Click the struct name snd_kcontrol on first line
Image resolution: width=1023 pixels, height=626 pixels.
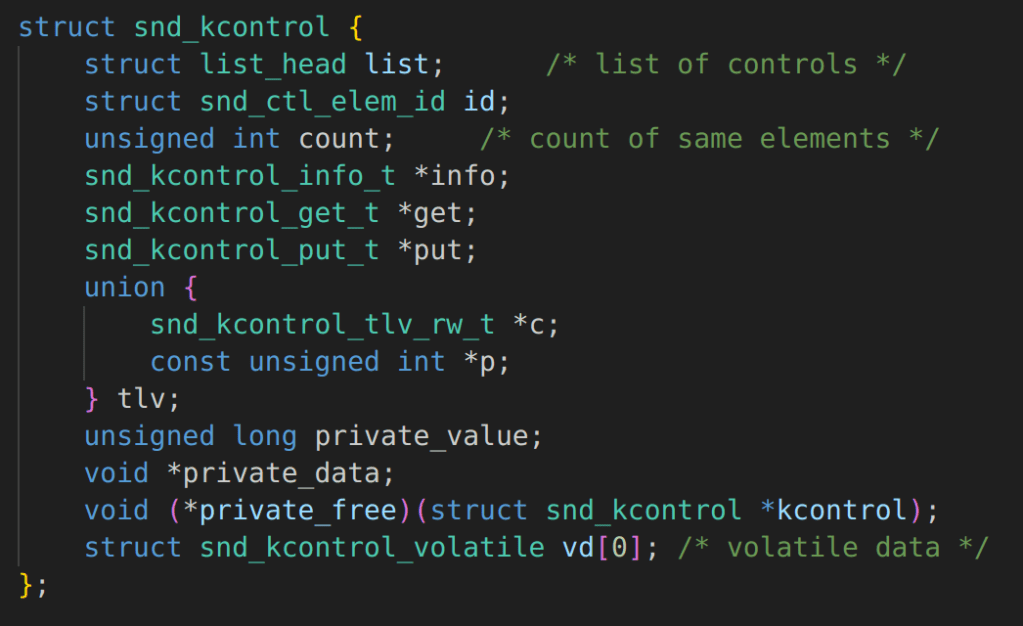click(230, 27)
